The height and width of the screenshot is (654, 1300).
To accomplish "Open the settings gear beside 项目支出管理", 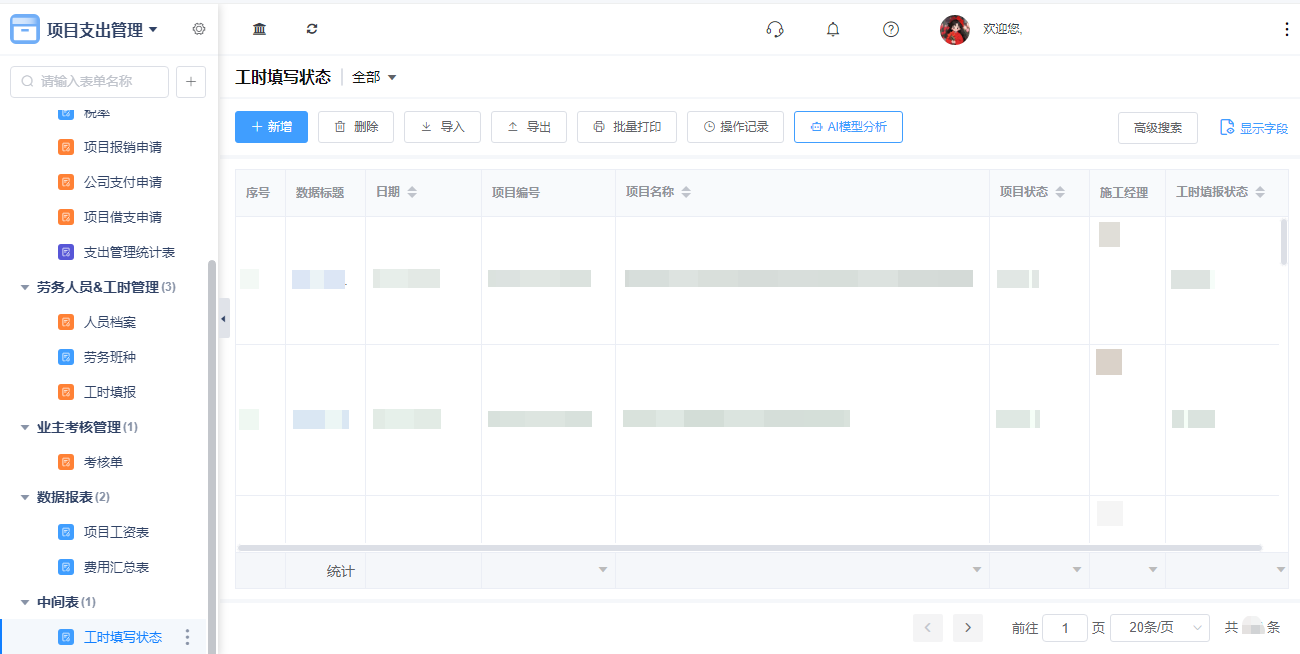I will 199,29.
